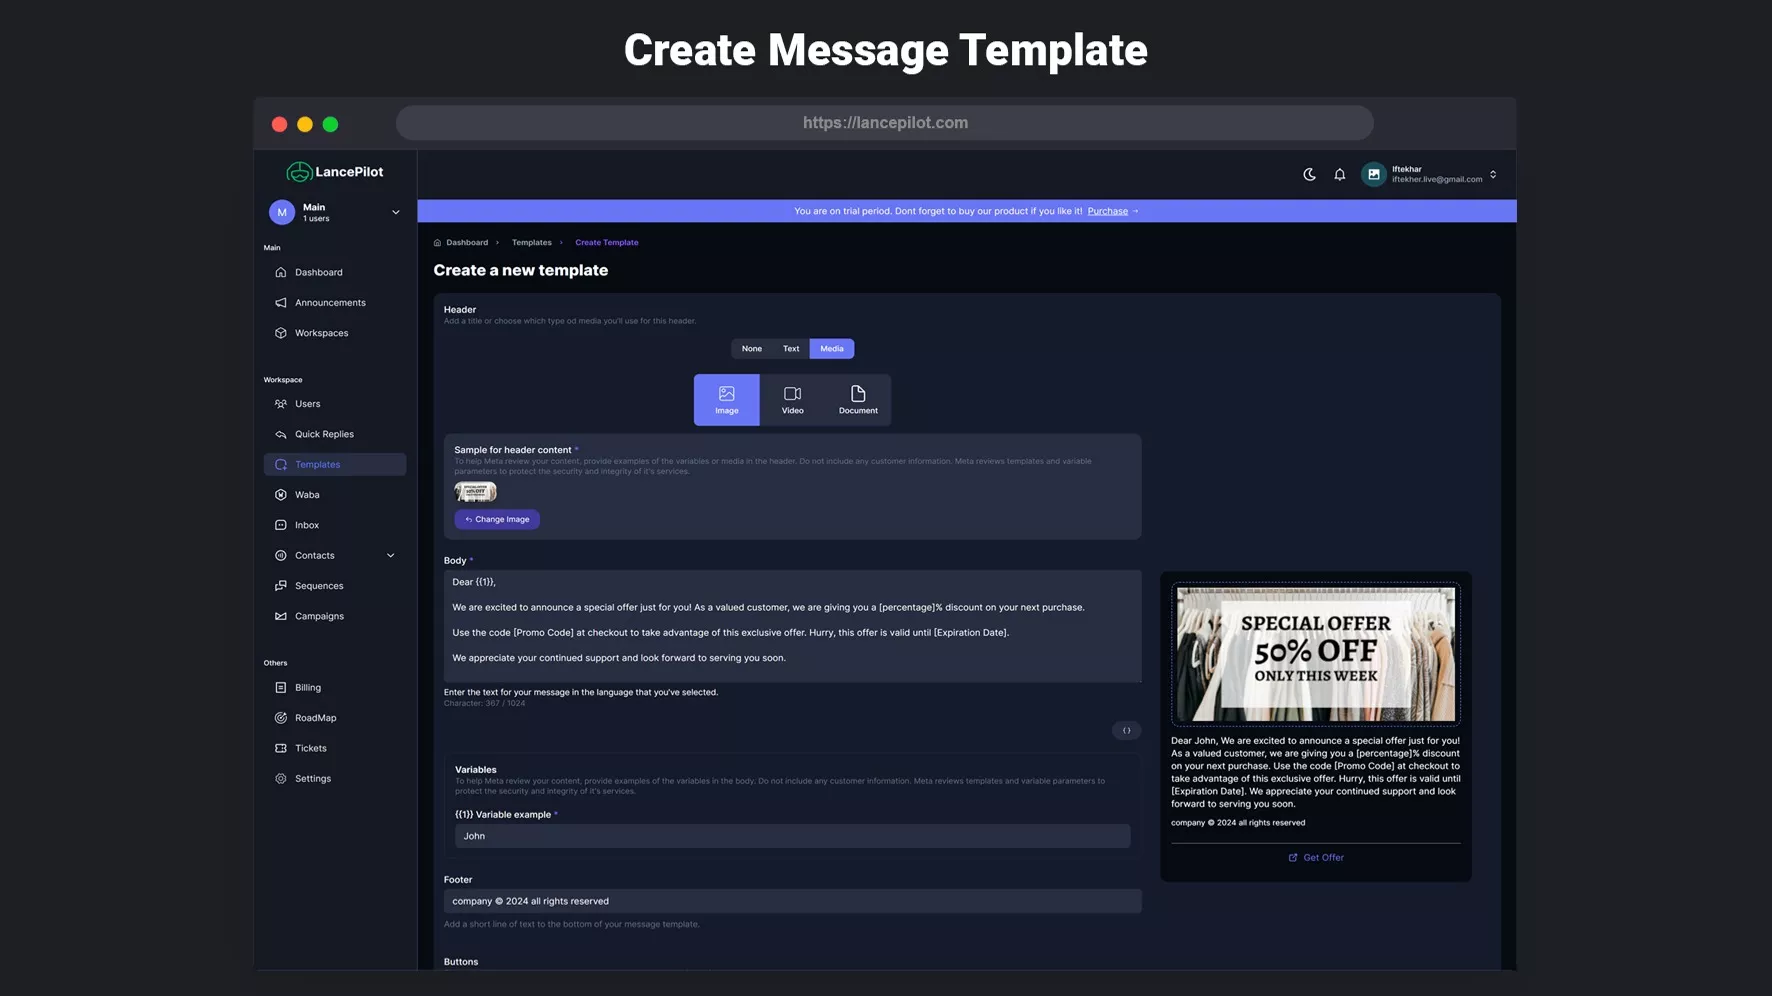Navigate to the Billing menu item
The width and height of the screenshot is (1772, 996).
308,688
